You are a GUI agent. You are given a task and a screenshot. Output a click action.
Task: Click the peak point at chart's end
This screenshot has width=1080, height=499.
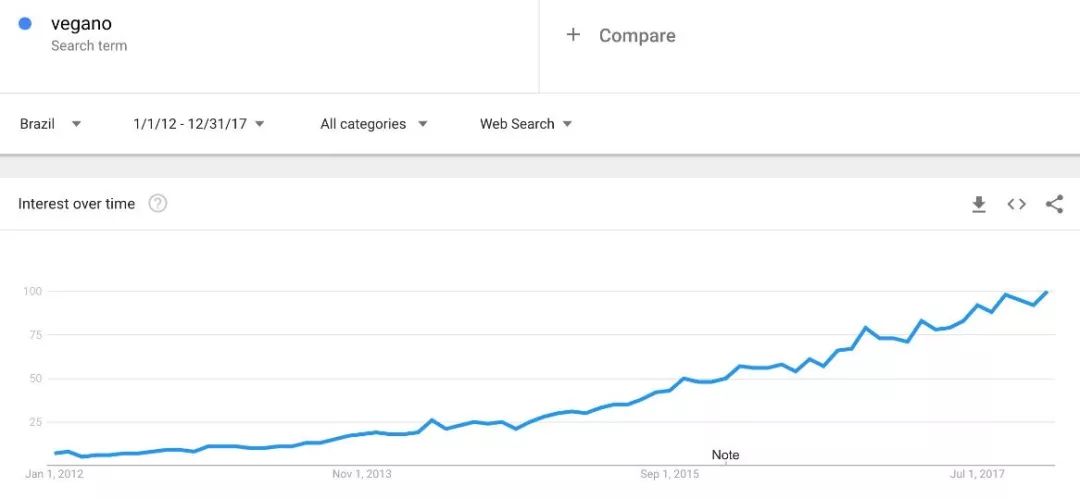pyautogui.click(x=1048, y=292)
